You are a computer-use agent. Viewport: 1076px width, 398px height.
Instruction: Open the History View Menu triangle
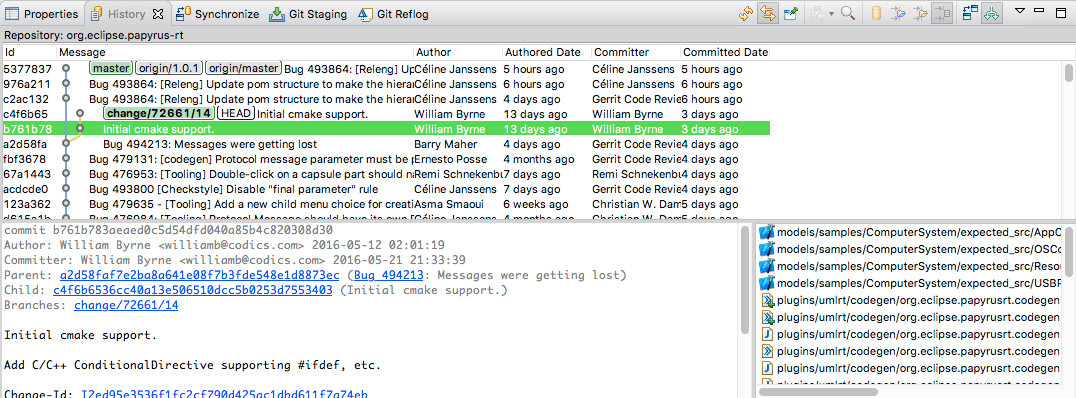(1020, 11)
